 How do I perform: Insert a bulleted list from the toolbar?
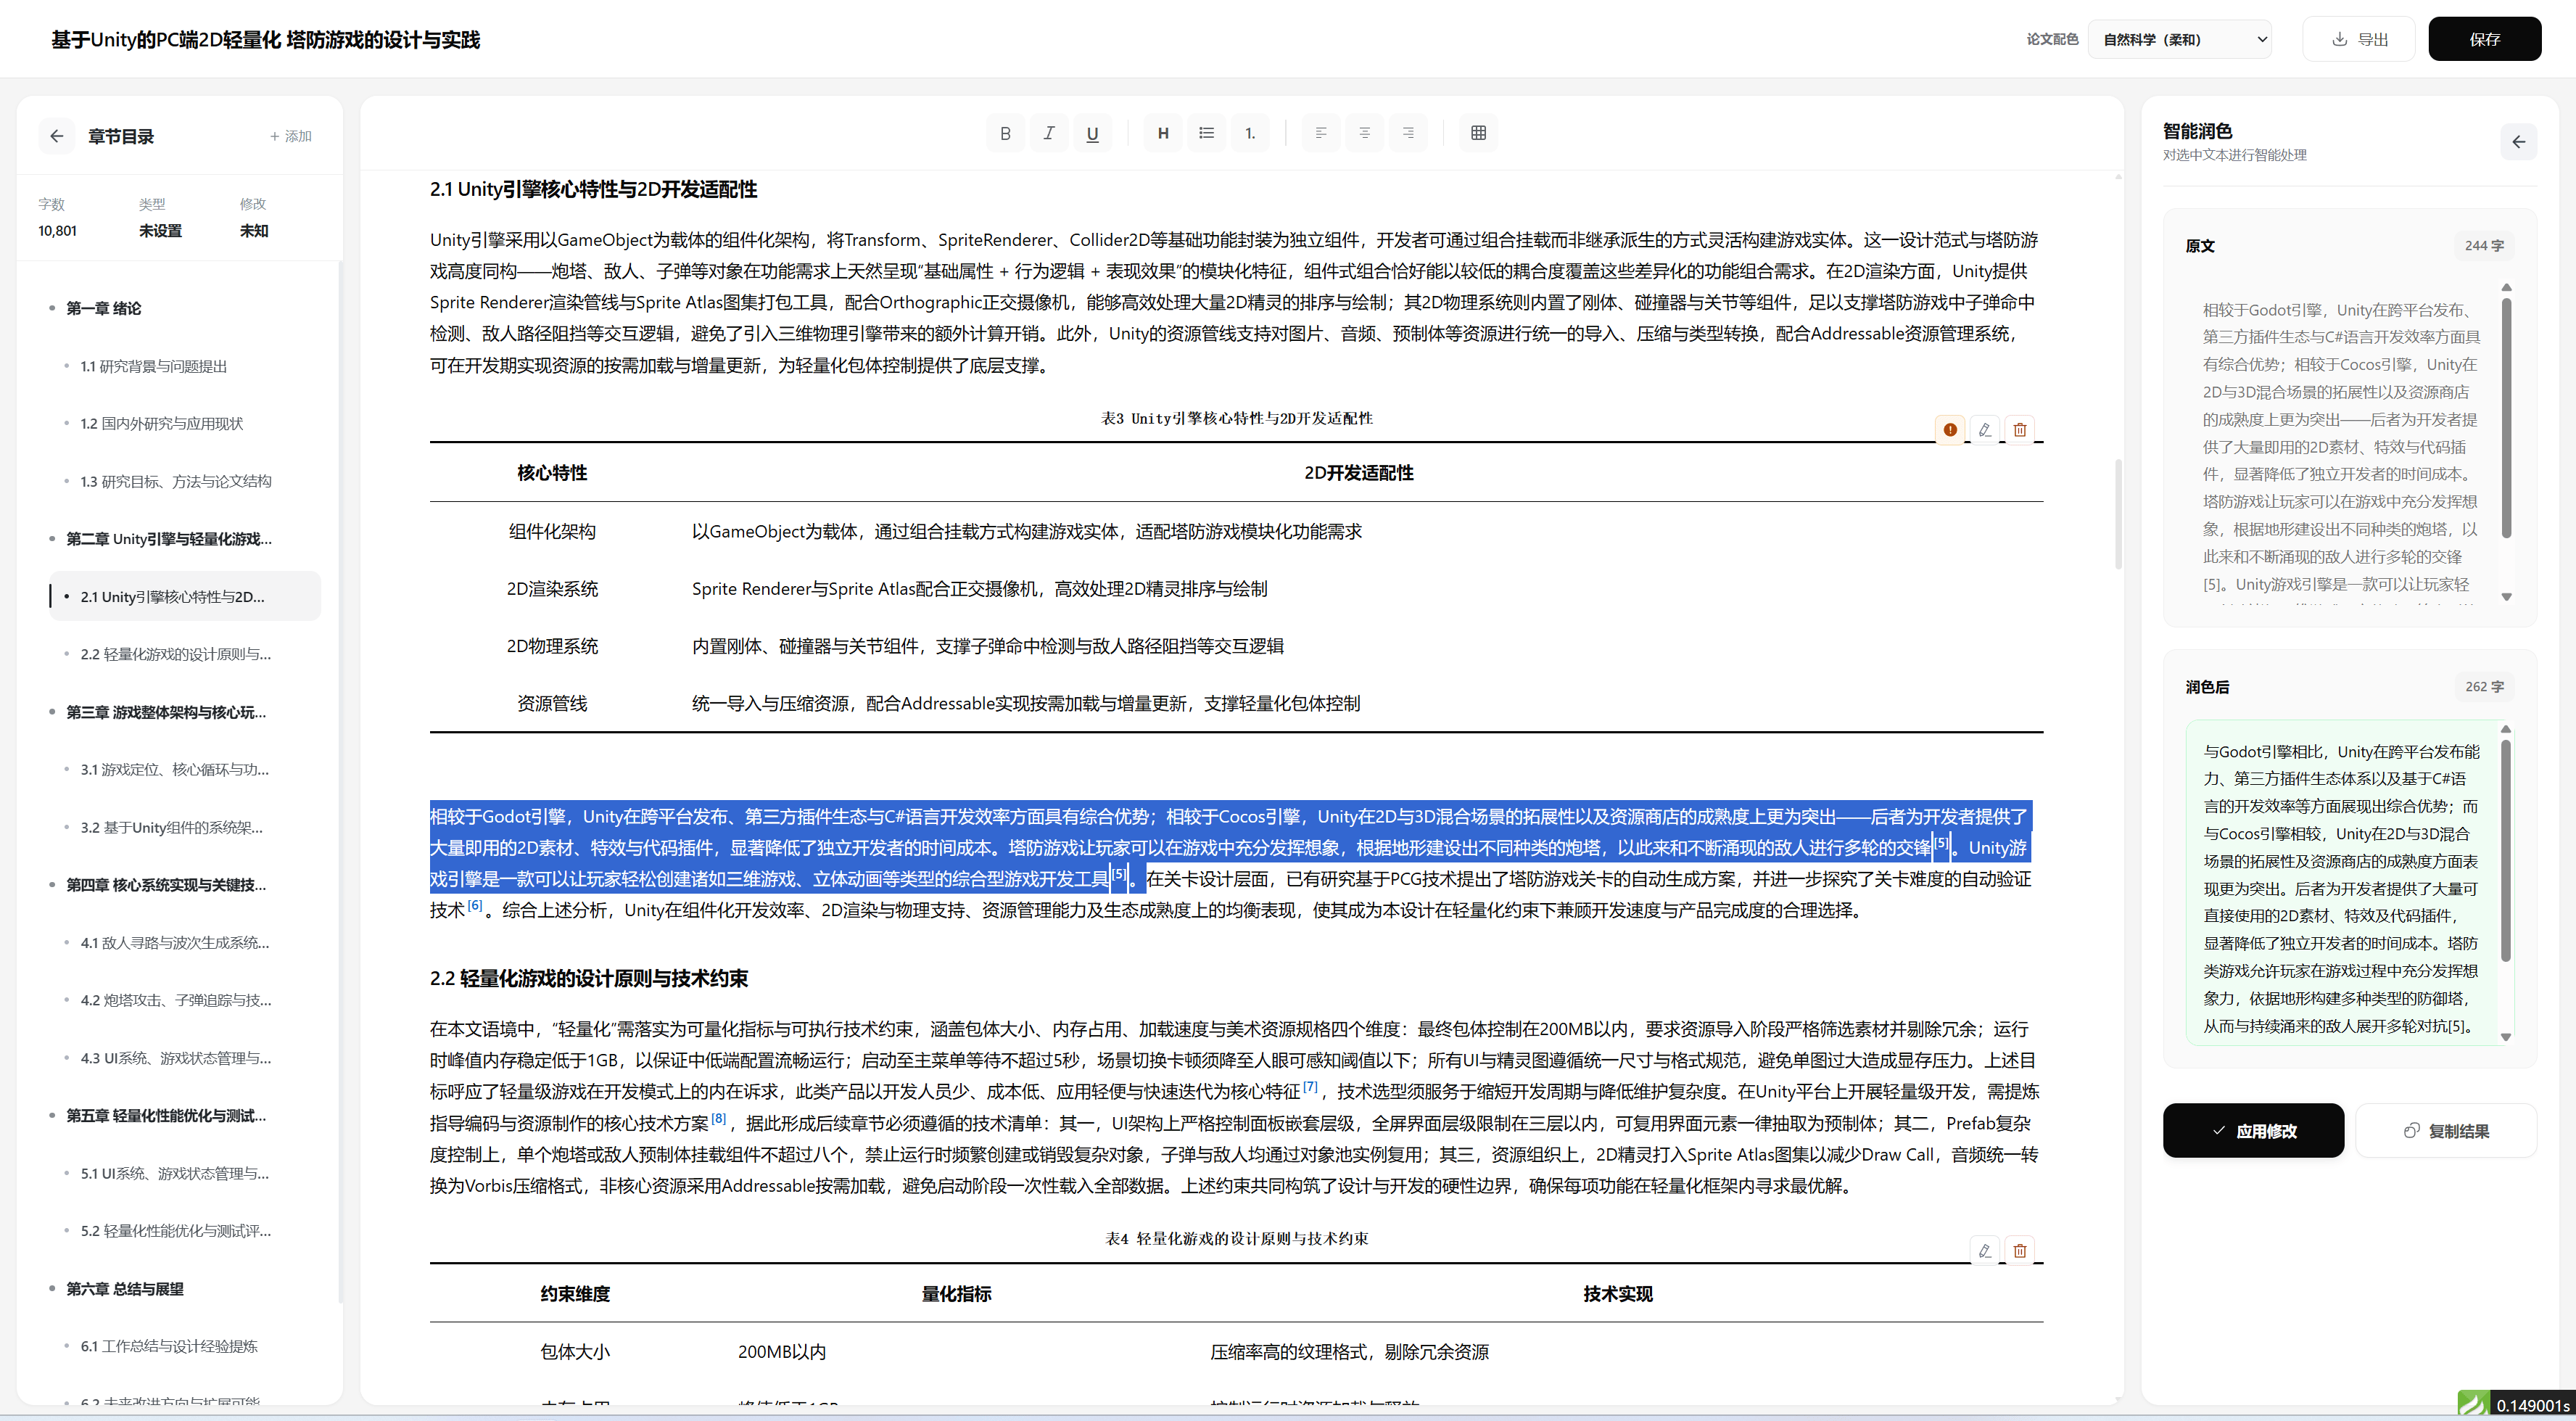coord(1207,133)
